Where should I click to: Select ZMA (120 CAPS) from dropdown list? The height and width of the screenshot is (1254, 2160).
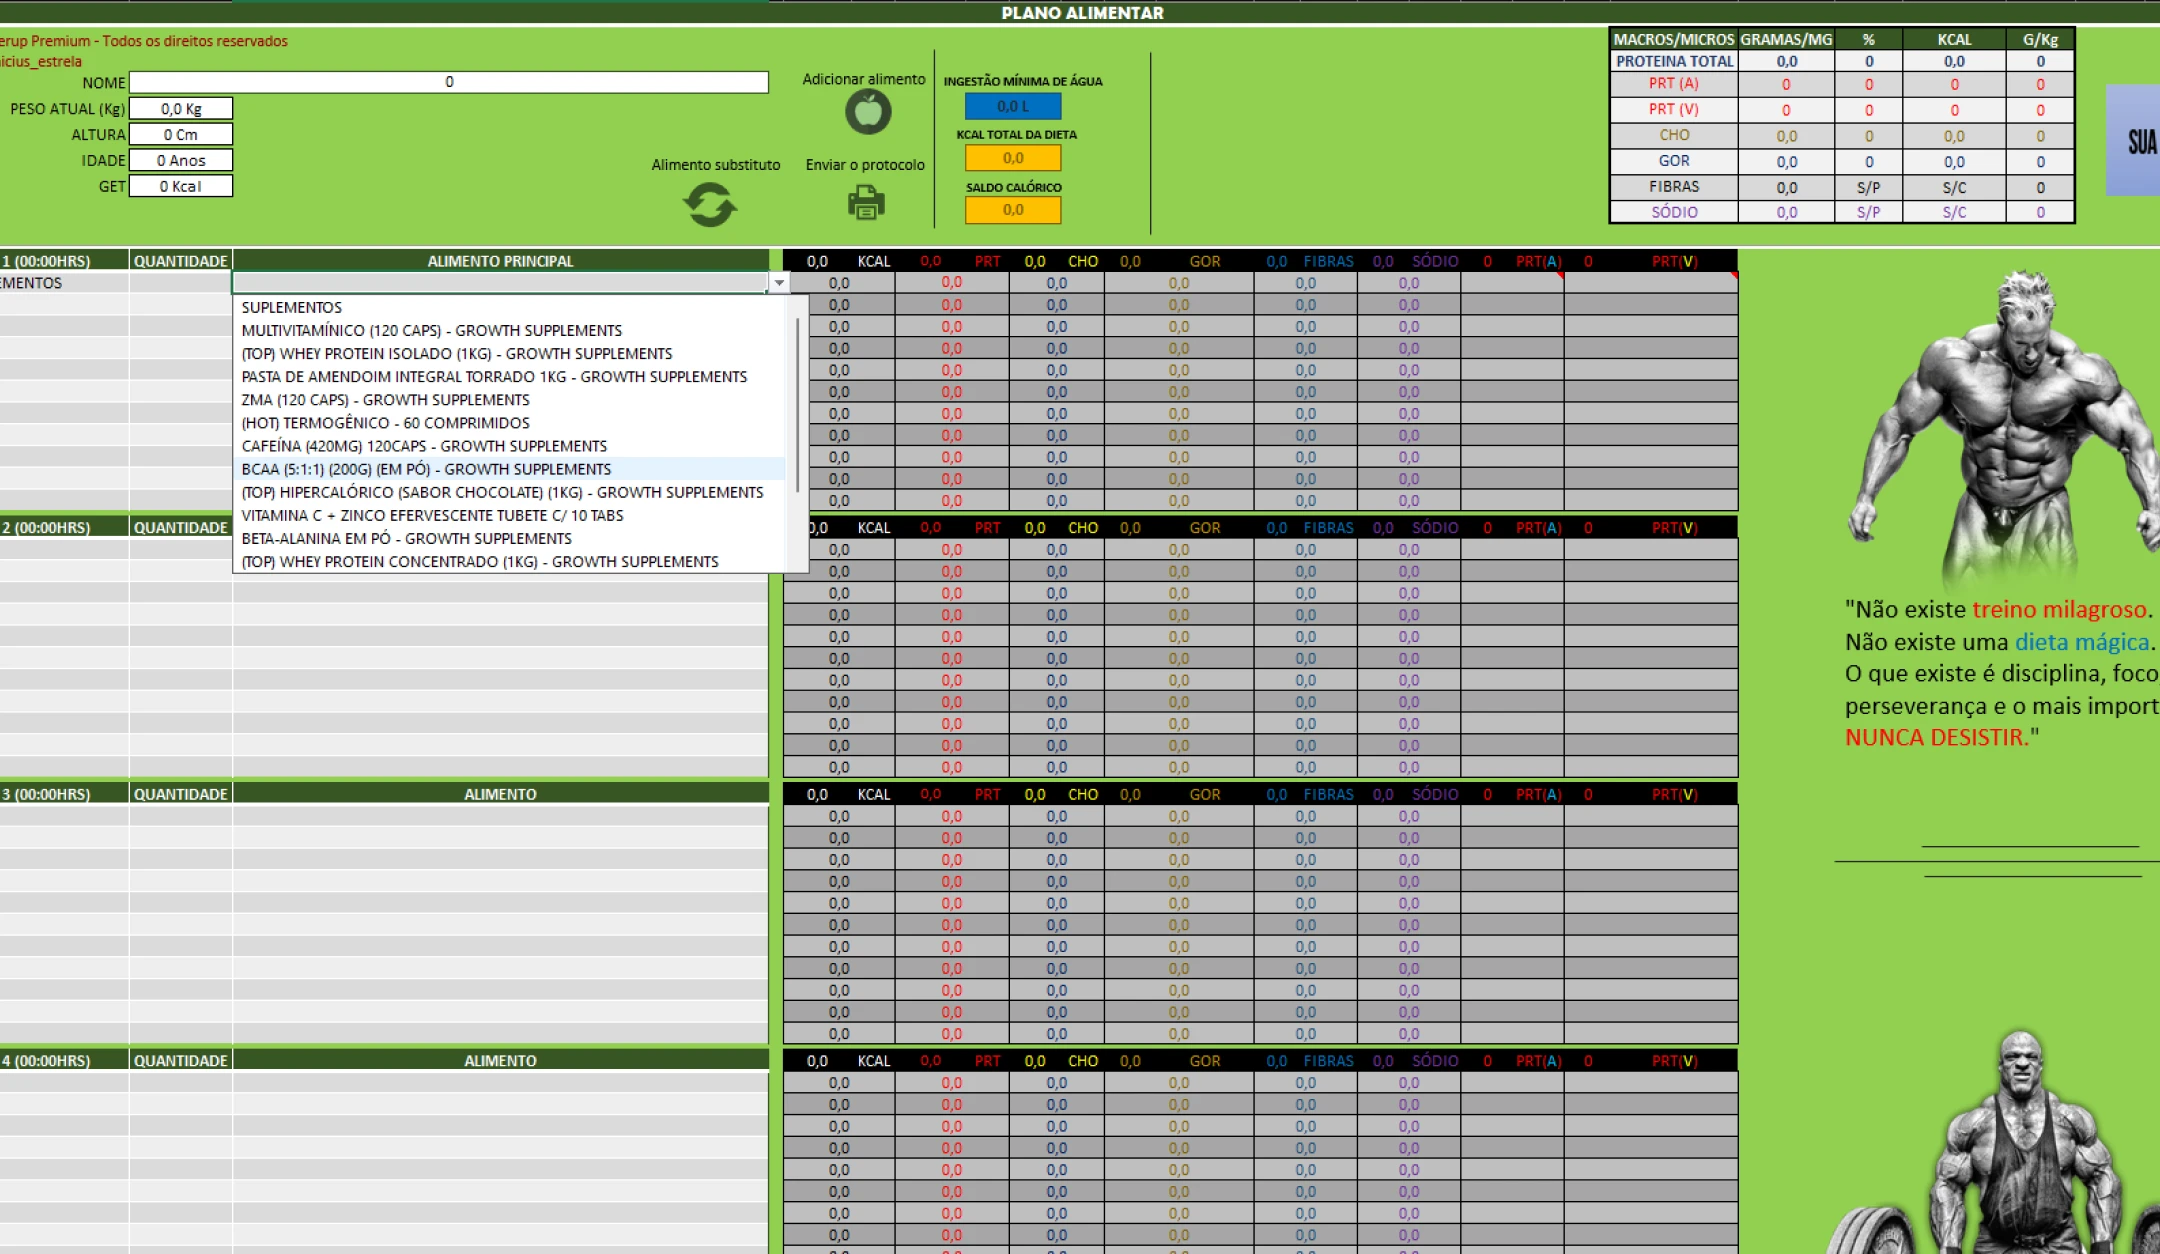[385, 399]
